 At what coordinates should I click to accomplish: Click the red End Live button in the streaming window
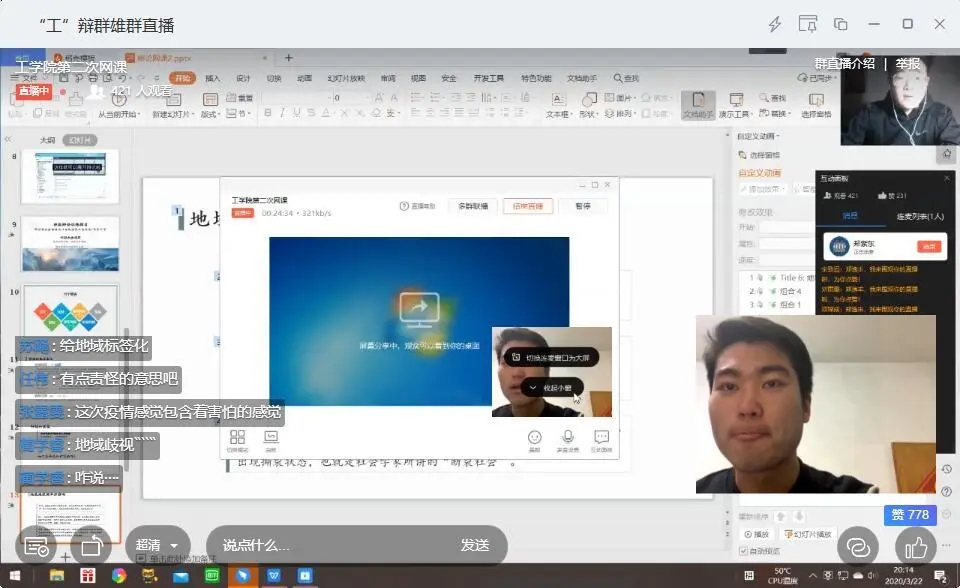(x=528, y=206)
